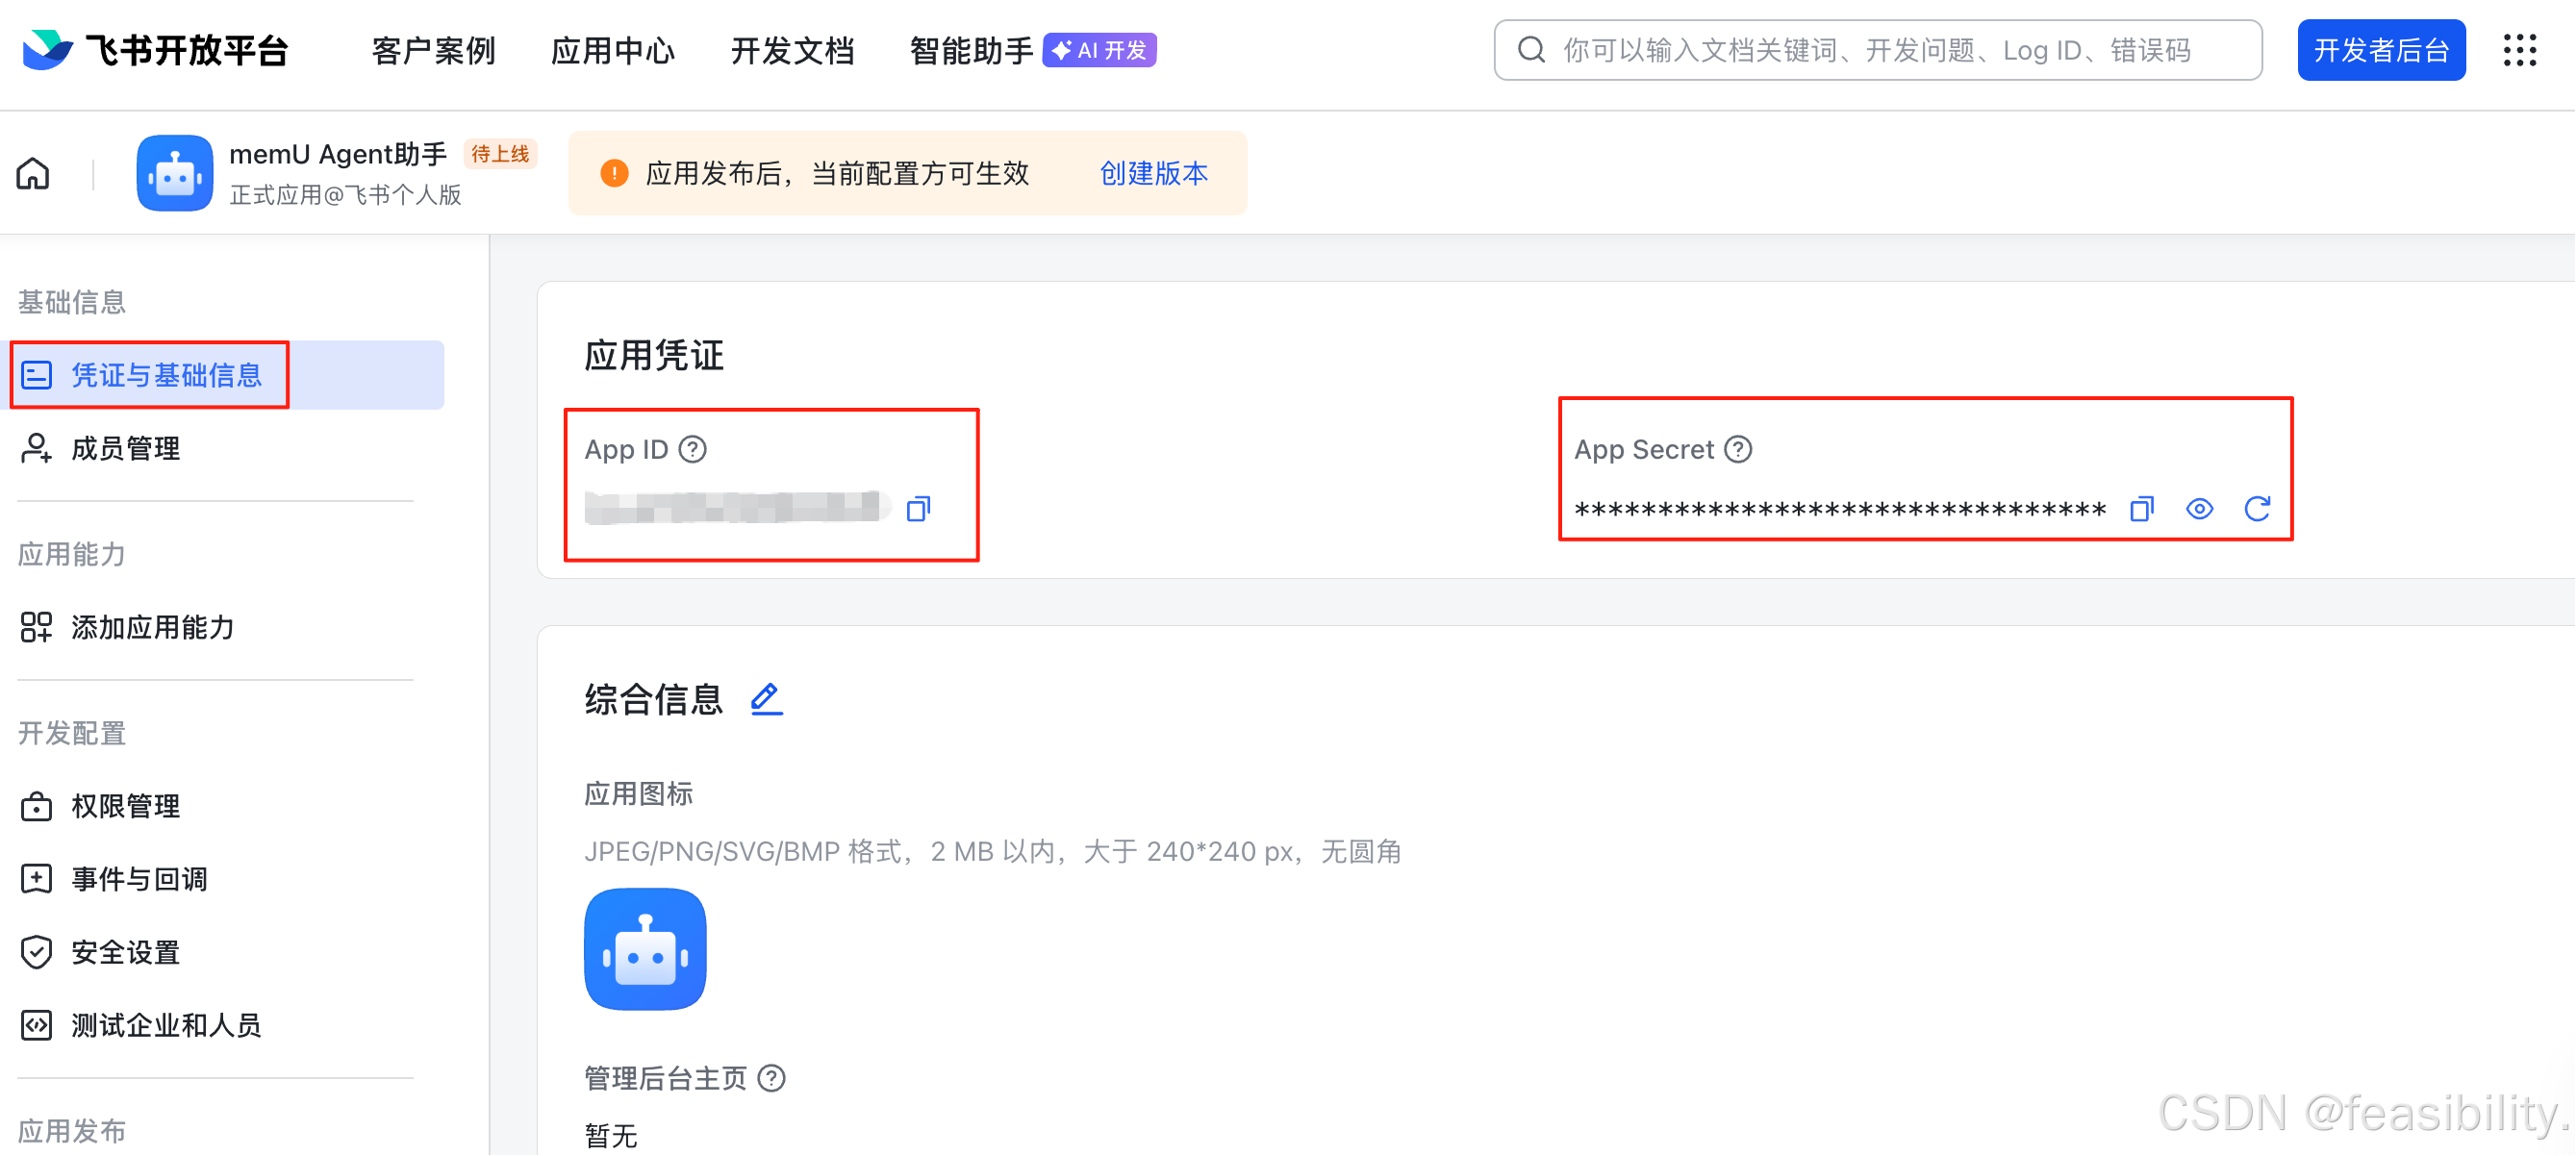Open 开发文档 in top navigation
This screenshot has width=2576, height=1156.
point(792,50)
